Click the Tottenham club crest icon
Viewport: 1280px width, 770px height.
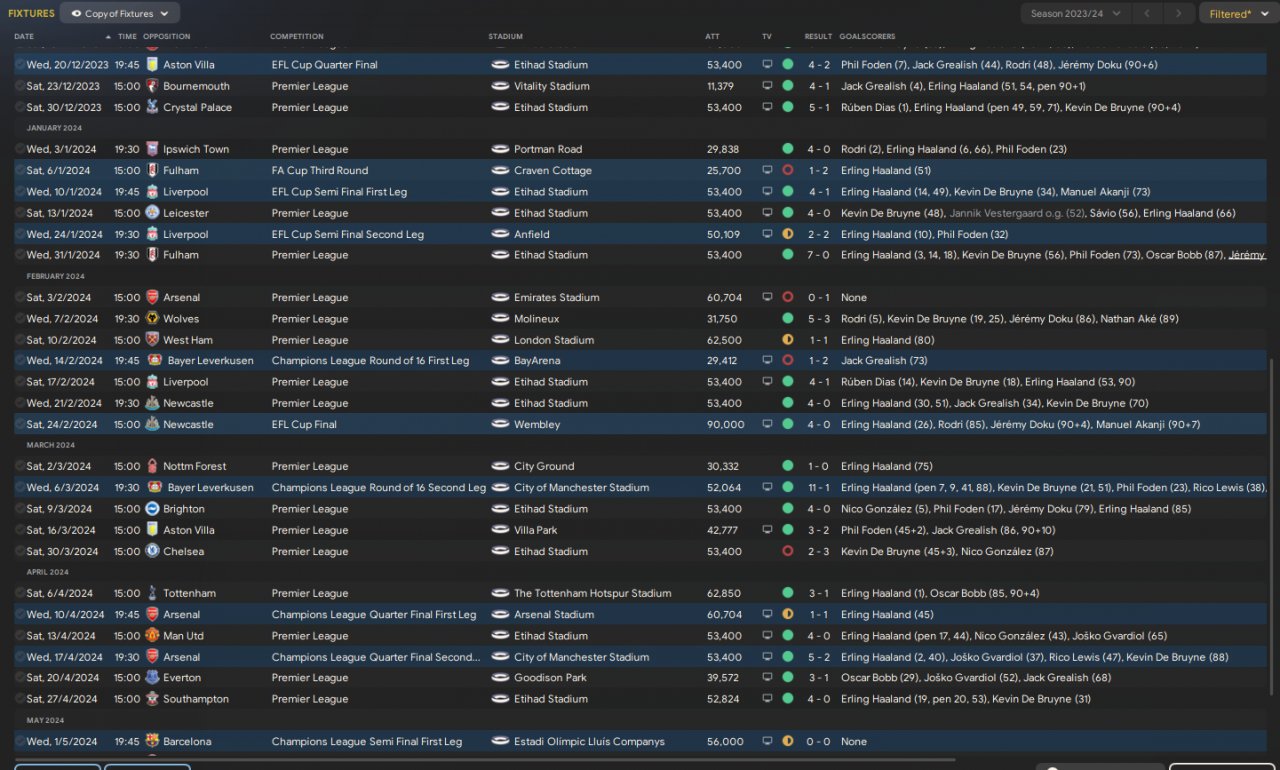pos(152,594)
